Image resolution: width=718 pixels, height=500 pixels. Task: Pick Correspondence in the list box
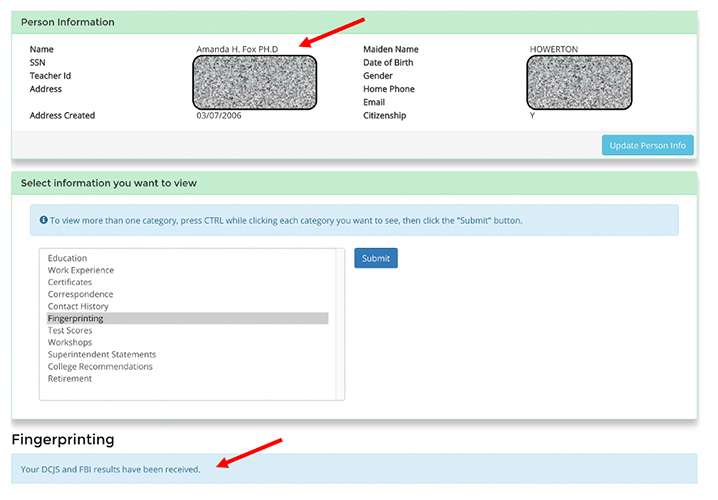pyautogui.click(x=80, y=294)
